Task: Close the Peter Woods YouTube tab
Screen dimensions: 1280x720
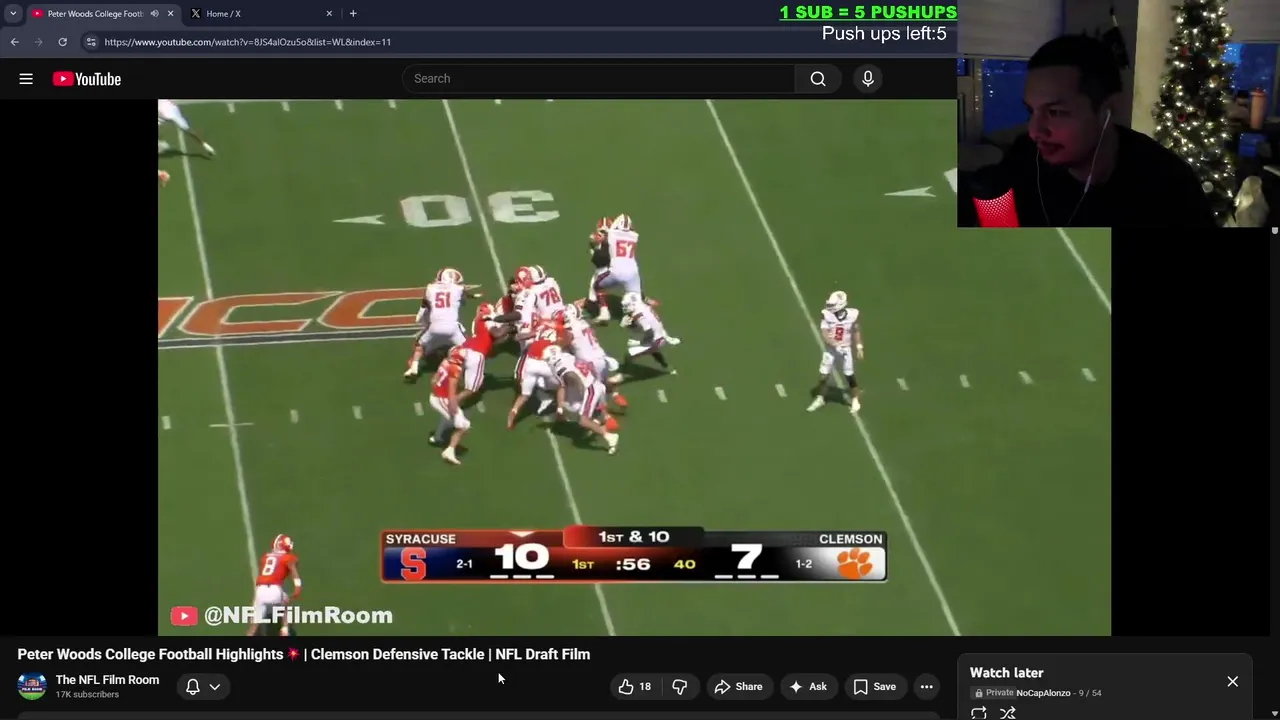Action: pos(170,14)
